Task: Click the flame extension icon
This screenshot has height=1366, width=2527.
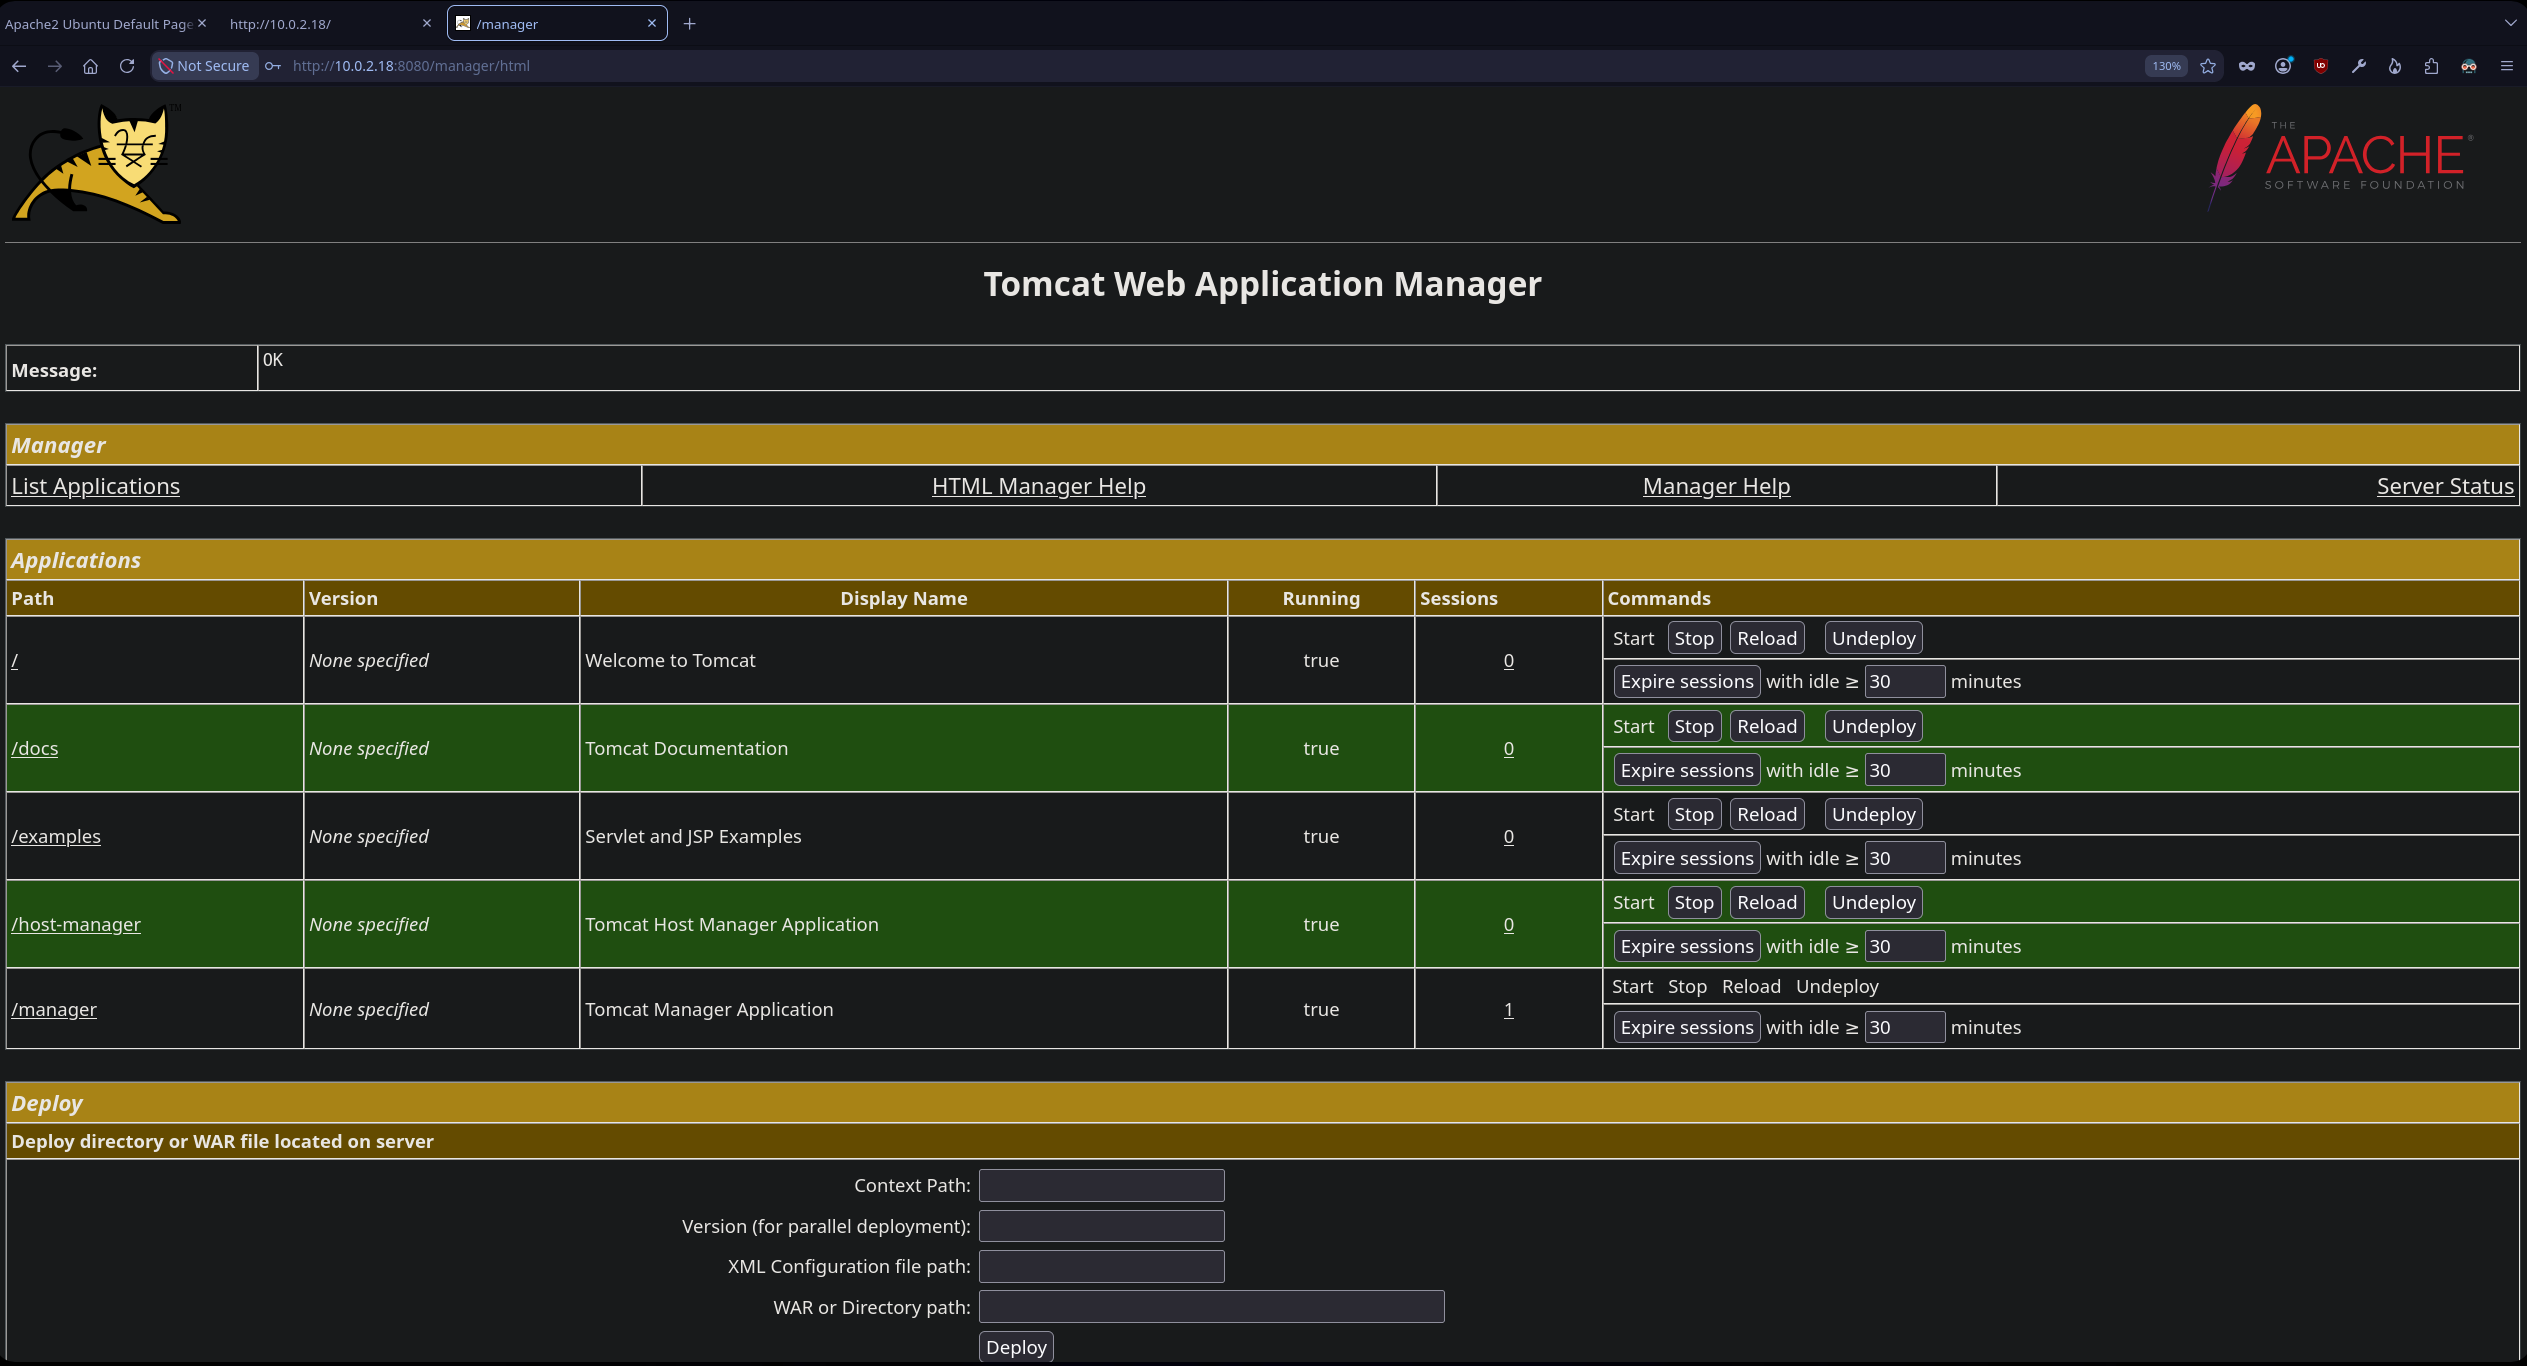Action: click(2395, 66)
